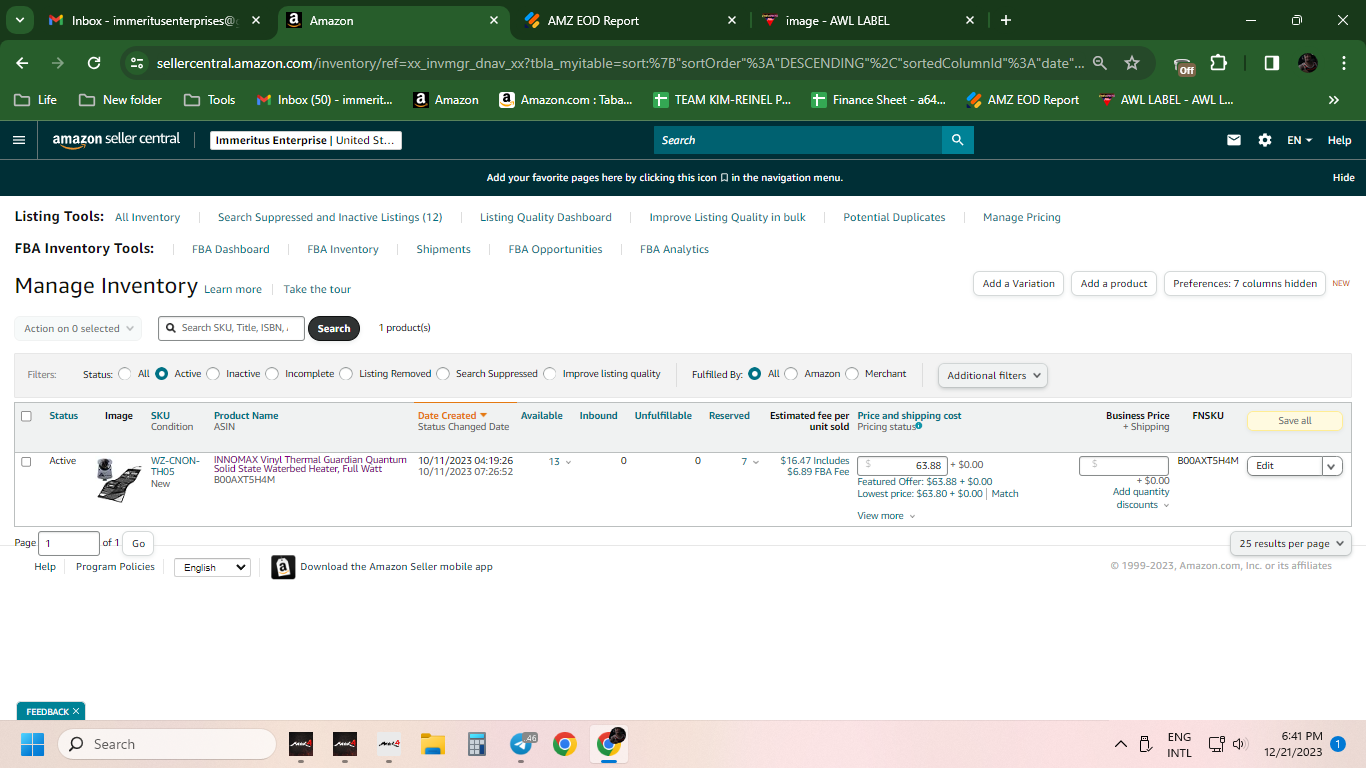Click the page number input field

click(x=69, y=543)
